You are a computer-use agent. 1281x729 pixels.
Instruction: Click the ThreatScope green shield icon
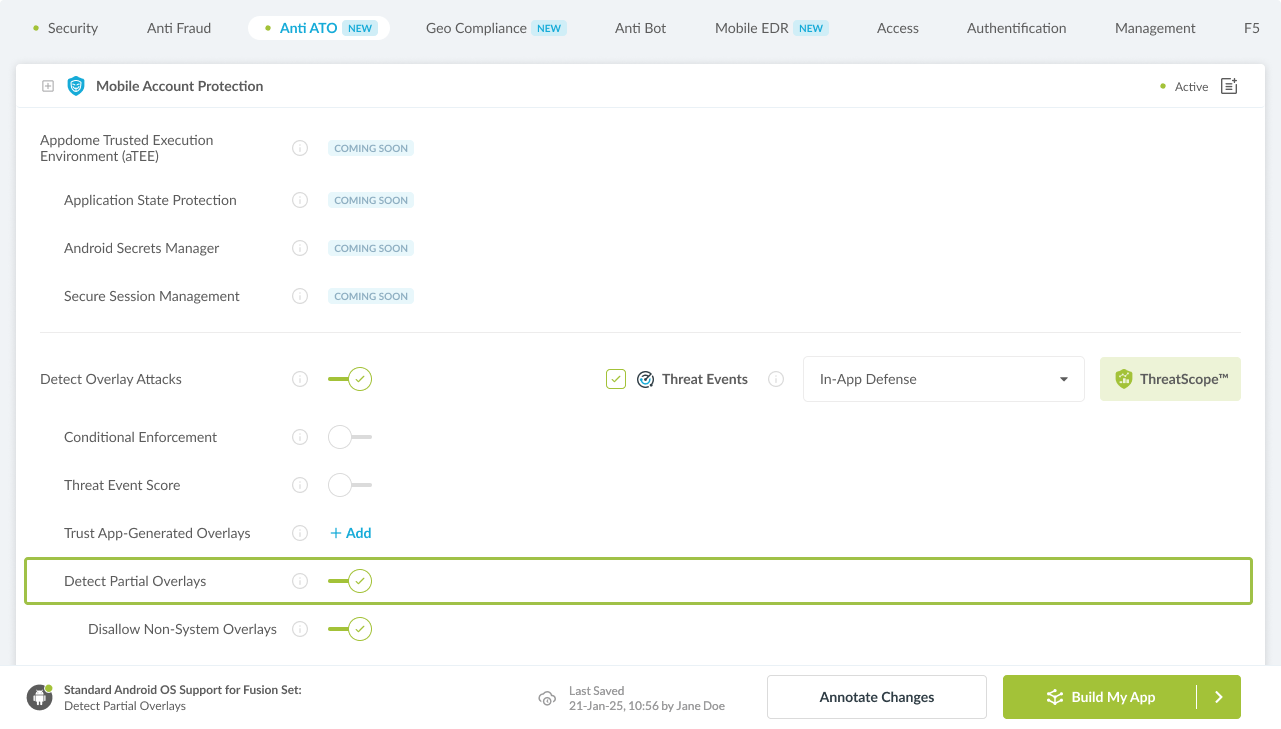click(1124, 379)
